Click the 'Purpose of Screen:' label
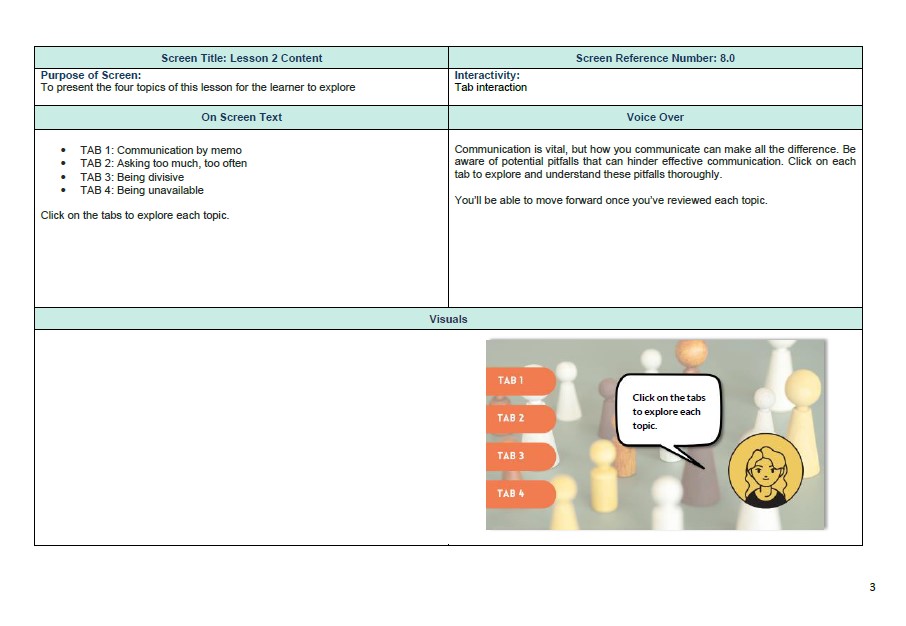 tap(91, 75)
